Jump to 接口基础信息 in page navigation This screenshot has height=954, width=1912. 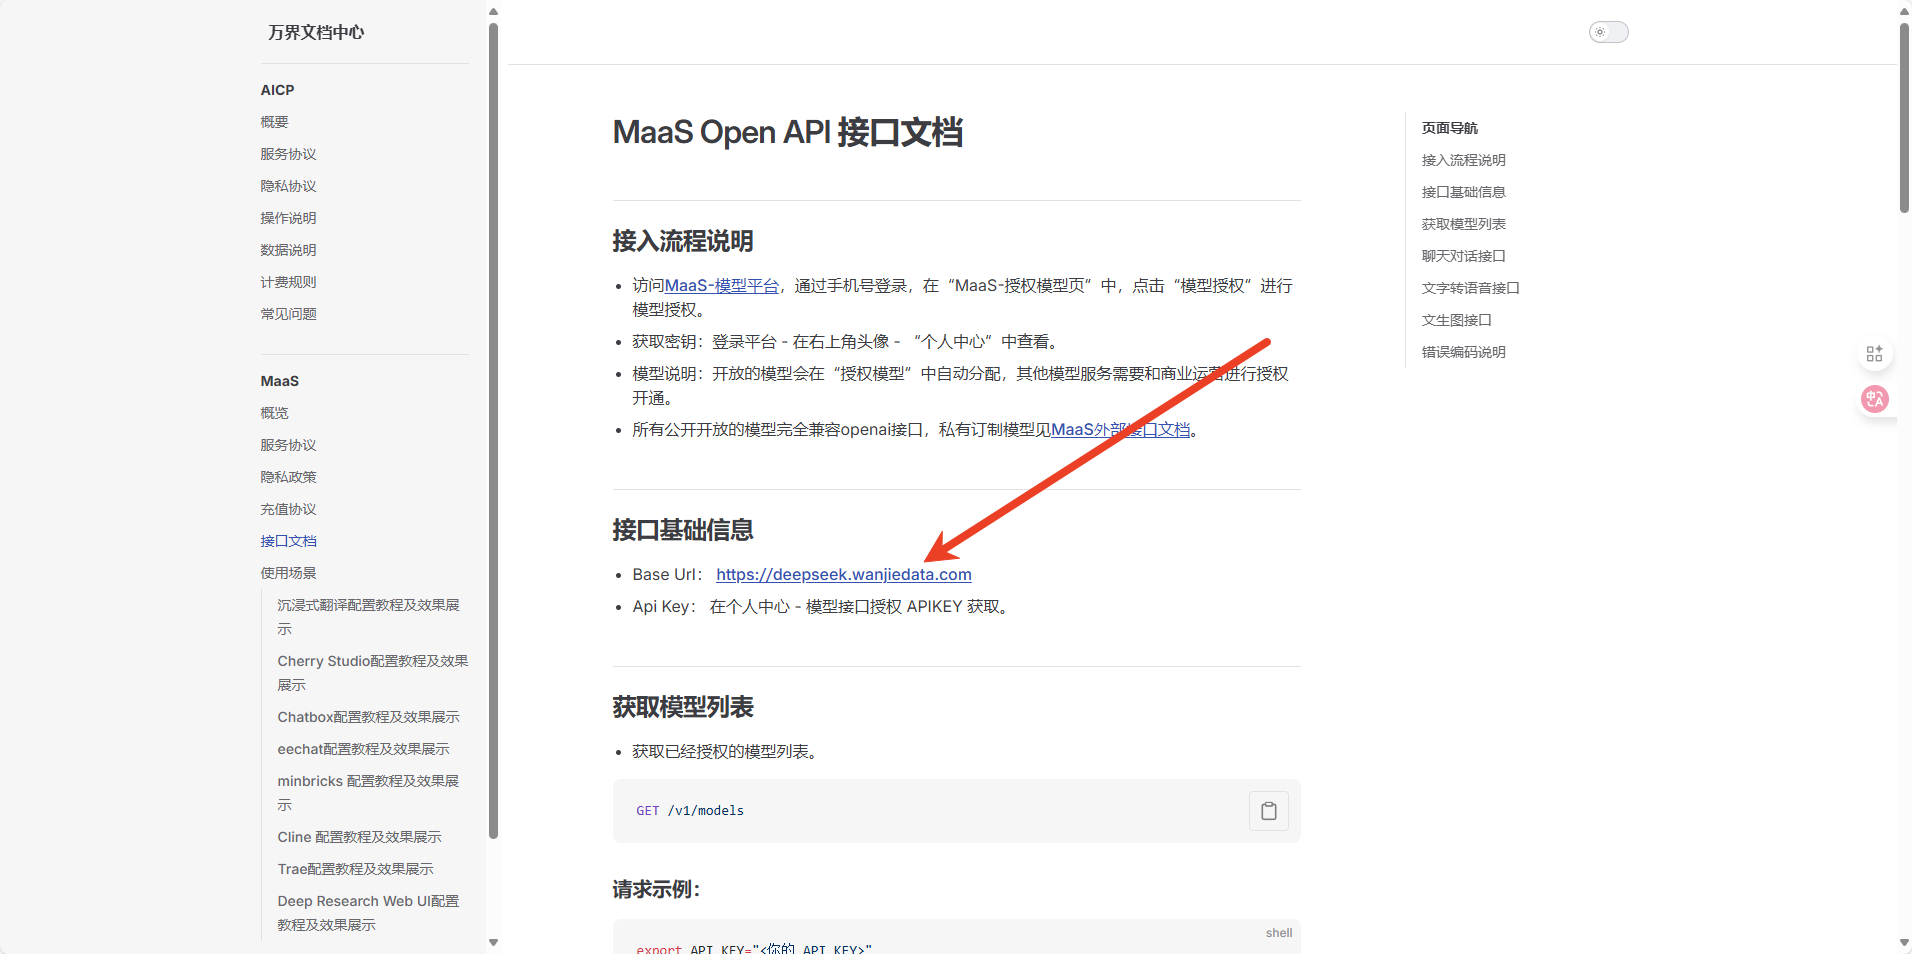tap(1463, 192)
